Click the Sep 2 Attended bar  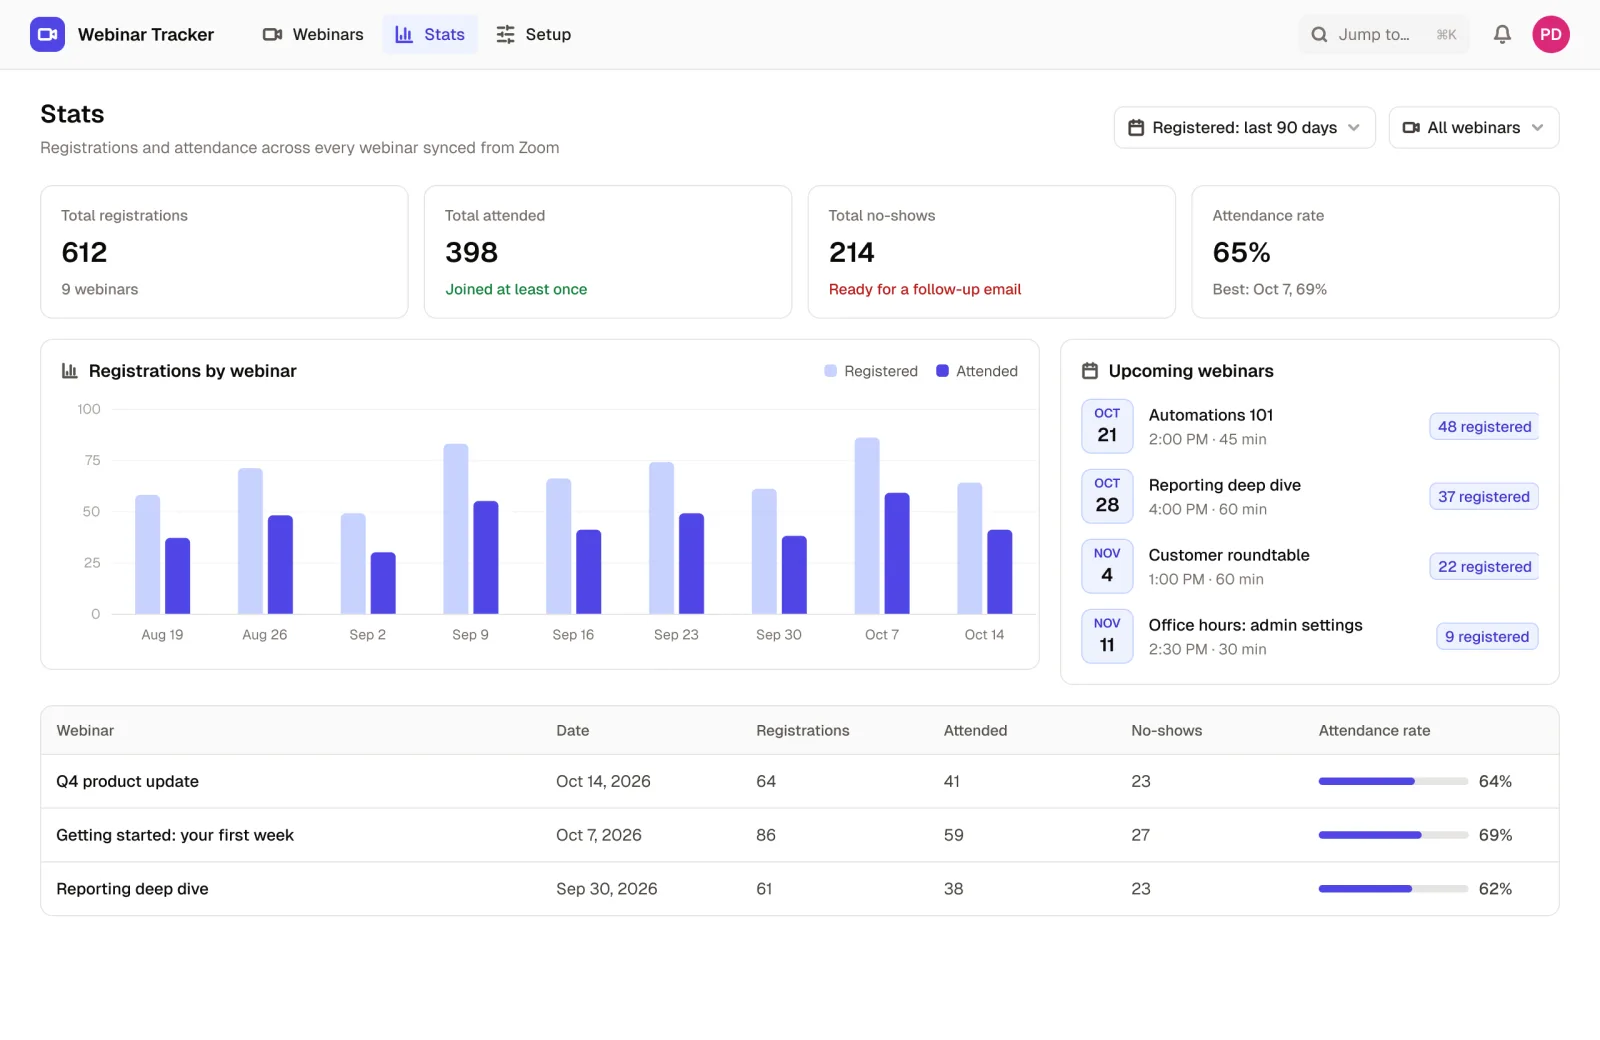(383, 583)
